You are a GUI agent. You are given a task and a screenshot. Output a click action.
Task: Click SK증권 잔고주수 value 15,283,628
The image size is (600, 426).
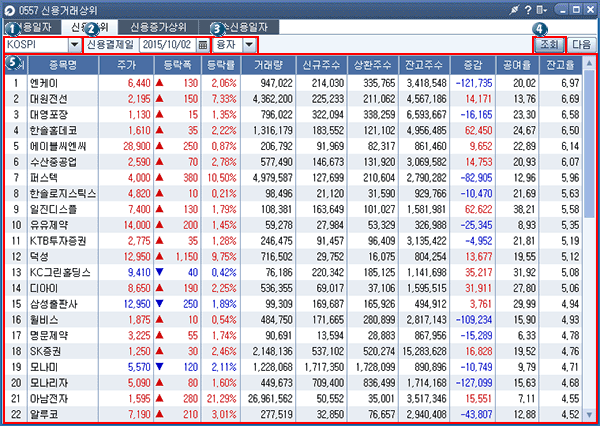click(x=424, y=351)
